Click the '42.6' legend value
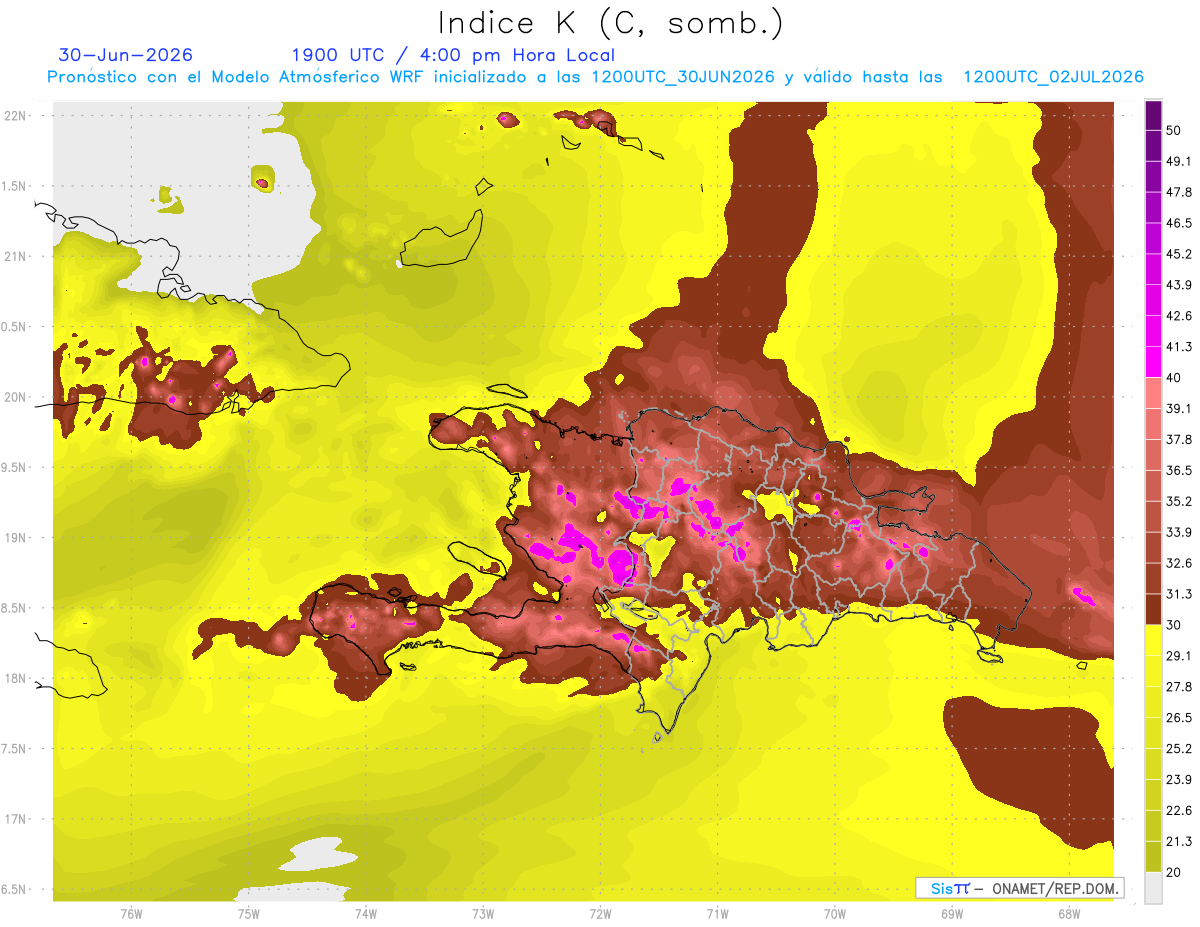The width and height of the screenshot is (1200, 927). click(x=1179, y=316)
